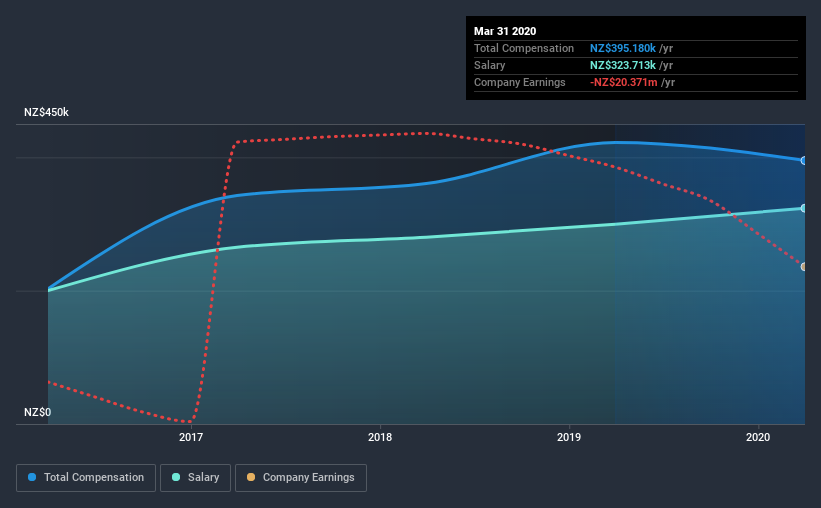Click the Mar 31 2020 tooltip date
Image resolution: width=821 pixels, height=508 pixels.
pyautogui.click(x=505, y=31)
